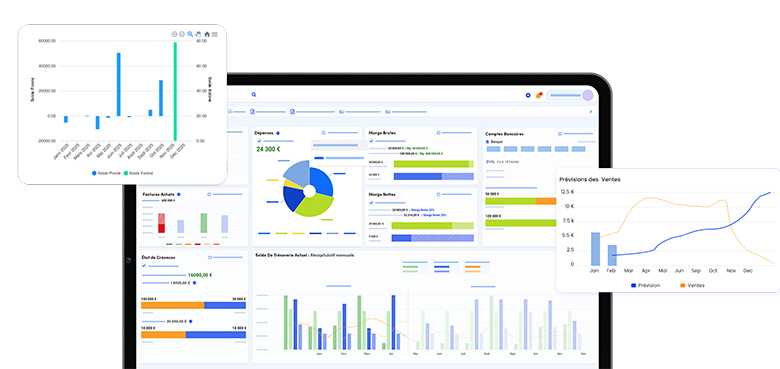Click the info dot next to Factures Achats

[179, 194]
